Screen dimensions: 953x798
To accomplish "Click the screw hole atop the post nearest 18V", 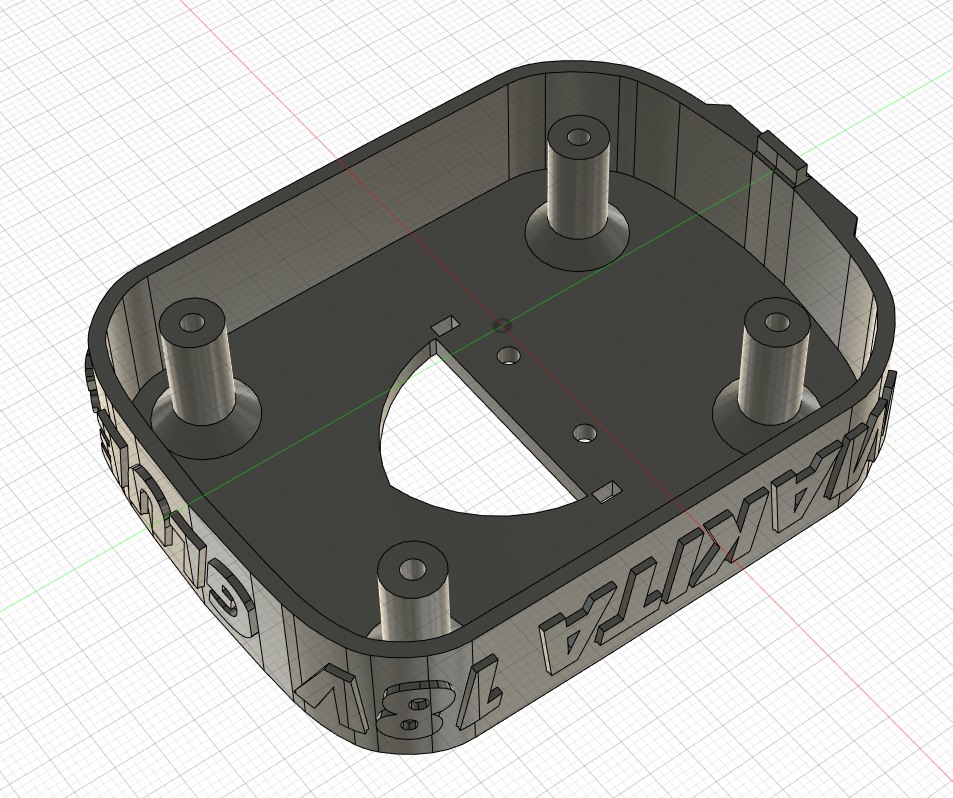I will tap(413, 569).
